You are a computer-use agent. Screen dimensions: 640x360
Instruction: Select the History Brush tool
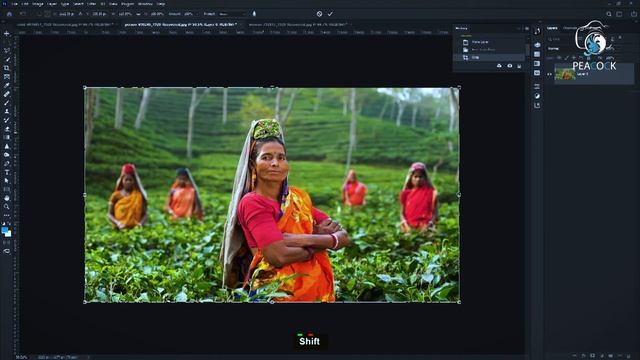click(7, 120)
